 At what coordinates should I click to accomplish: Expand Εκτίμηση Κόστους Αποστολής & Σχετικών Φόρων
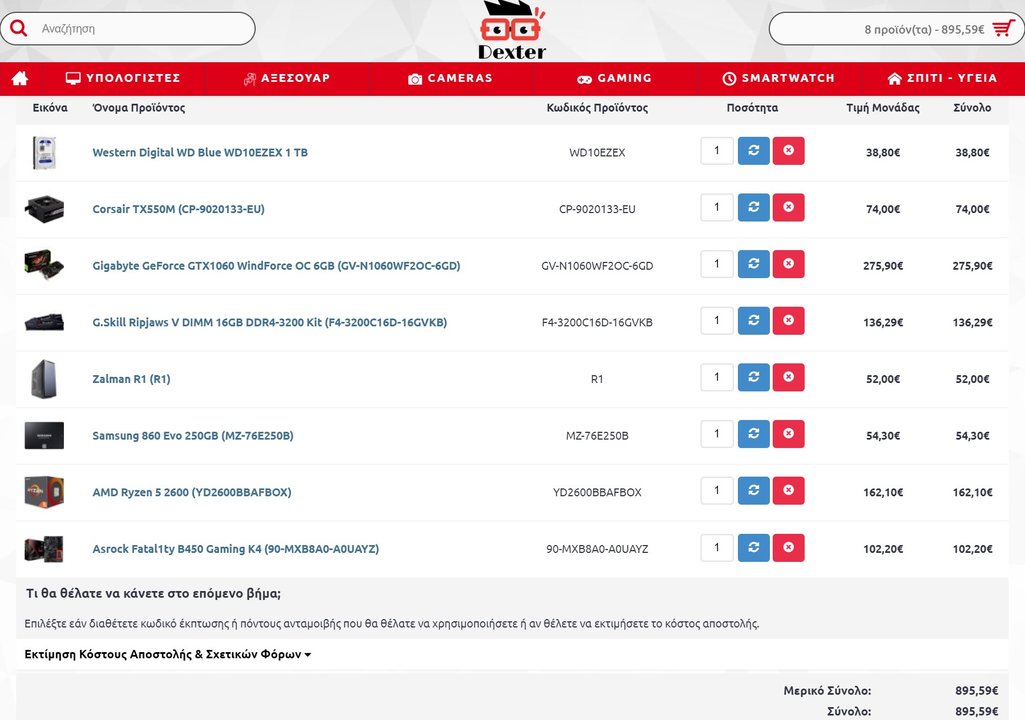click(x=167, y=654)
